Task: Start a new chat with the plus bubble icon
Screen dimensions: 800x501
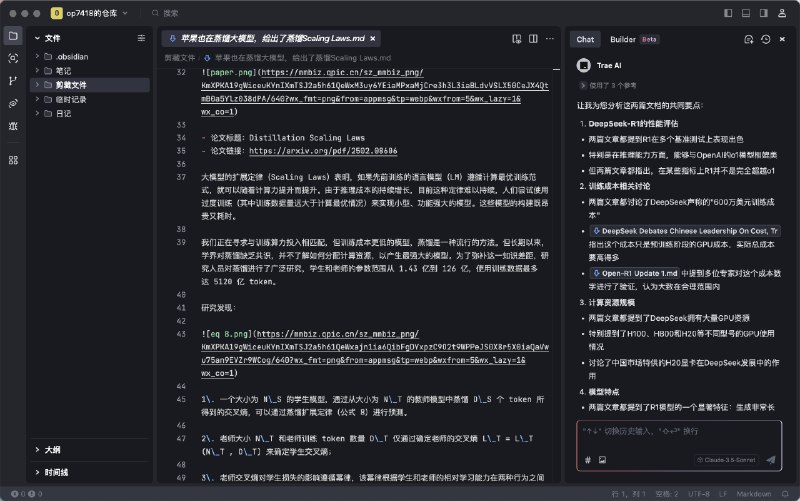Action: click(748, 39)
